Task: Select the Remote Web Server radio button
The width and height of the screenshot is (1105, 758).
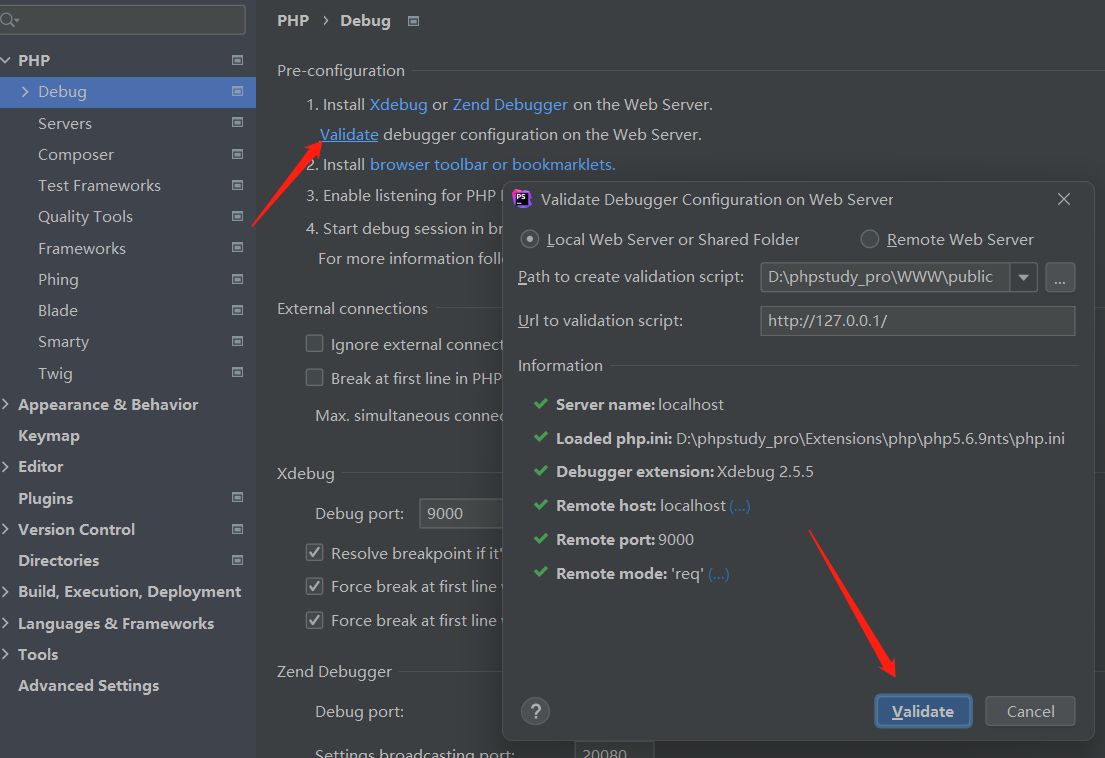Action: point(870,240)
